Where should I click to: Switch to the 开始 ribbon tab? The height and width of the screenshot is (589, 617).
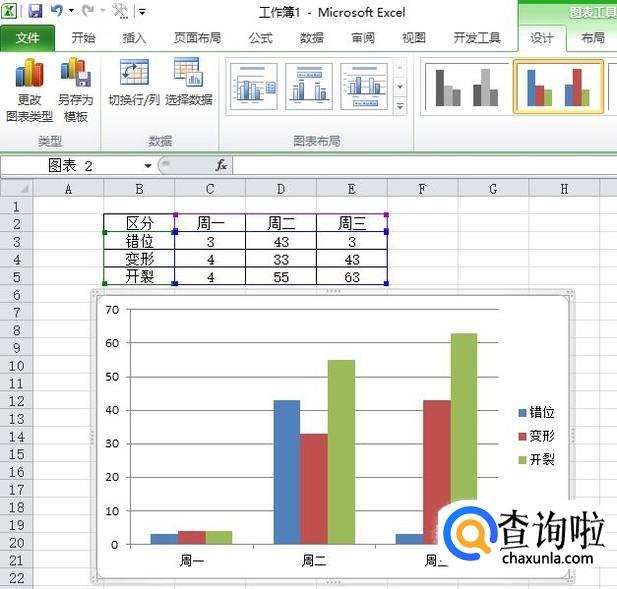click(x=83, y=38)
